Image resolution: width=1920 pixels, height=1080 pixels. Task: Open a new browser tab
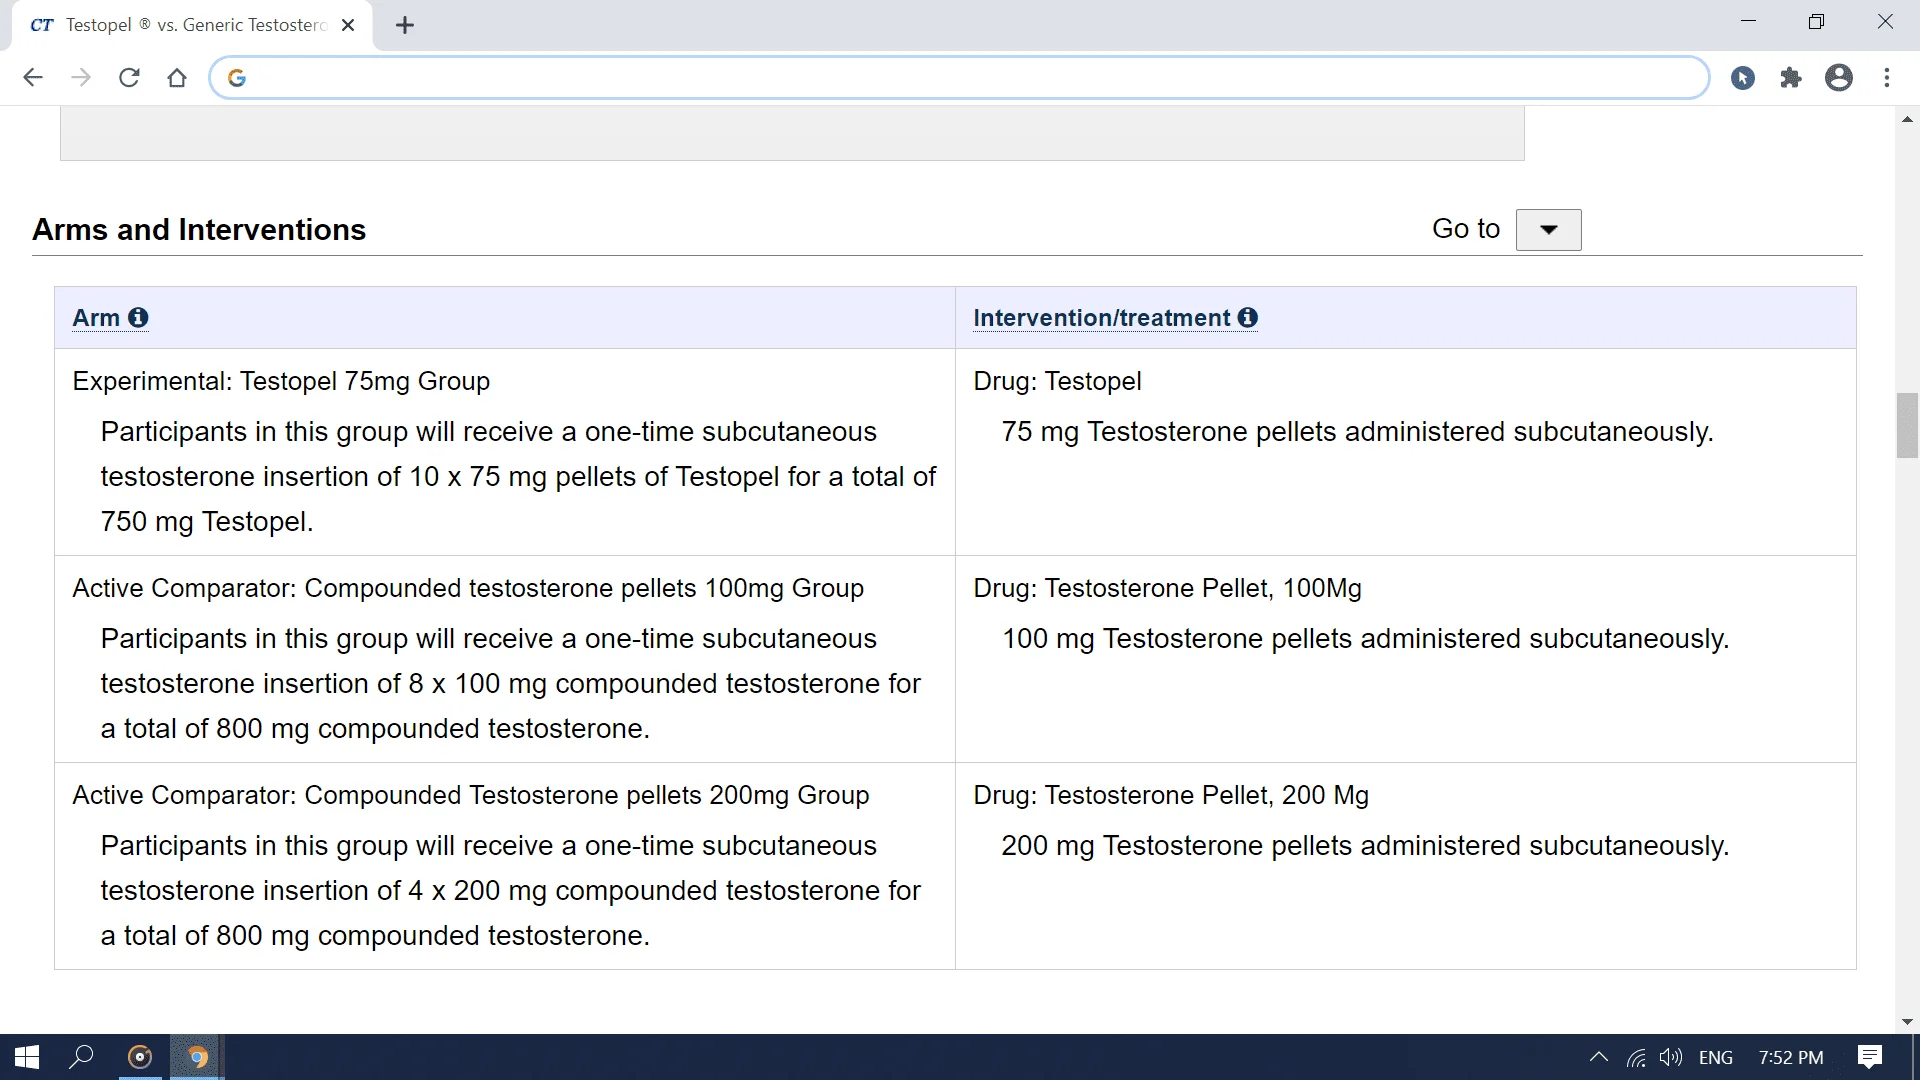405,25
